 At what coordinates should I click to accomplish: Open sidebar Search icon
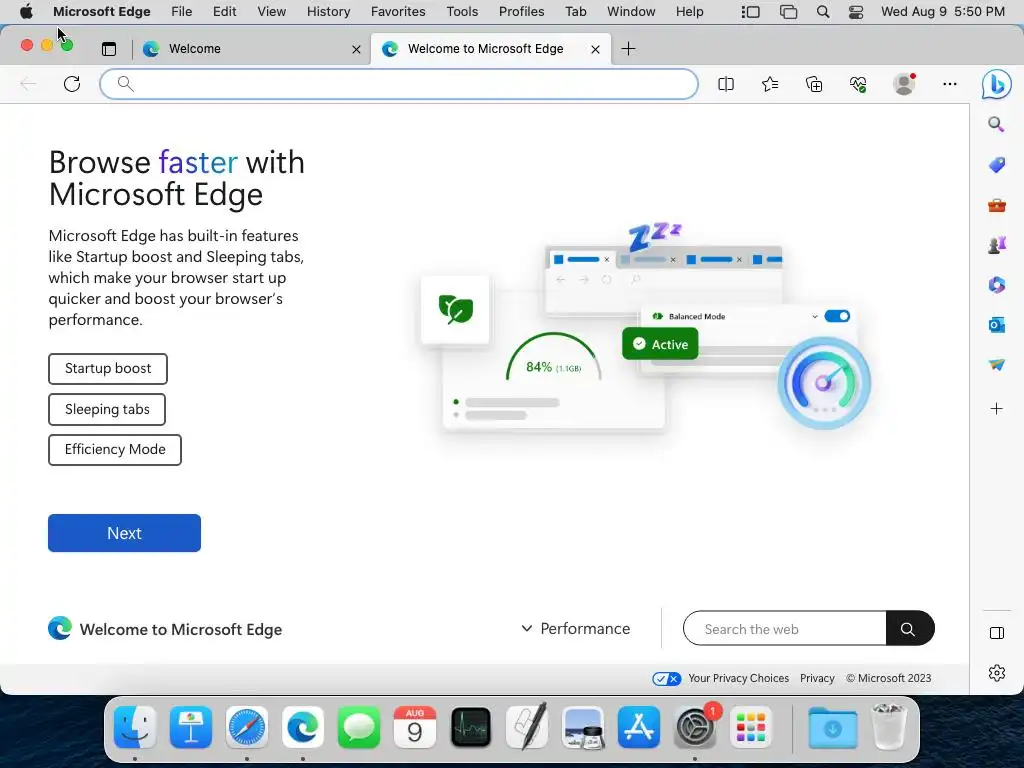pyautogui.click(x=996, y=124)
